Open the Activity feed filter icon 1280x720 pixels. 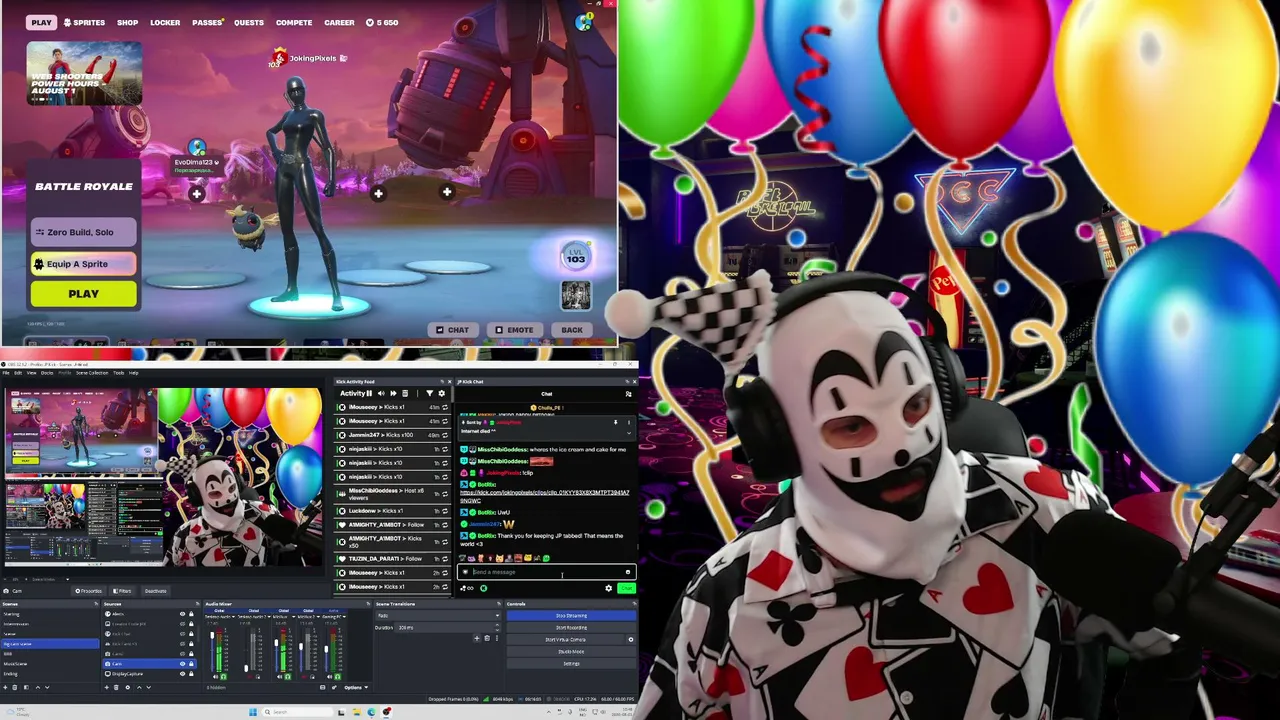tap(430, 393)
